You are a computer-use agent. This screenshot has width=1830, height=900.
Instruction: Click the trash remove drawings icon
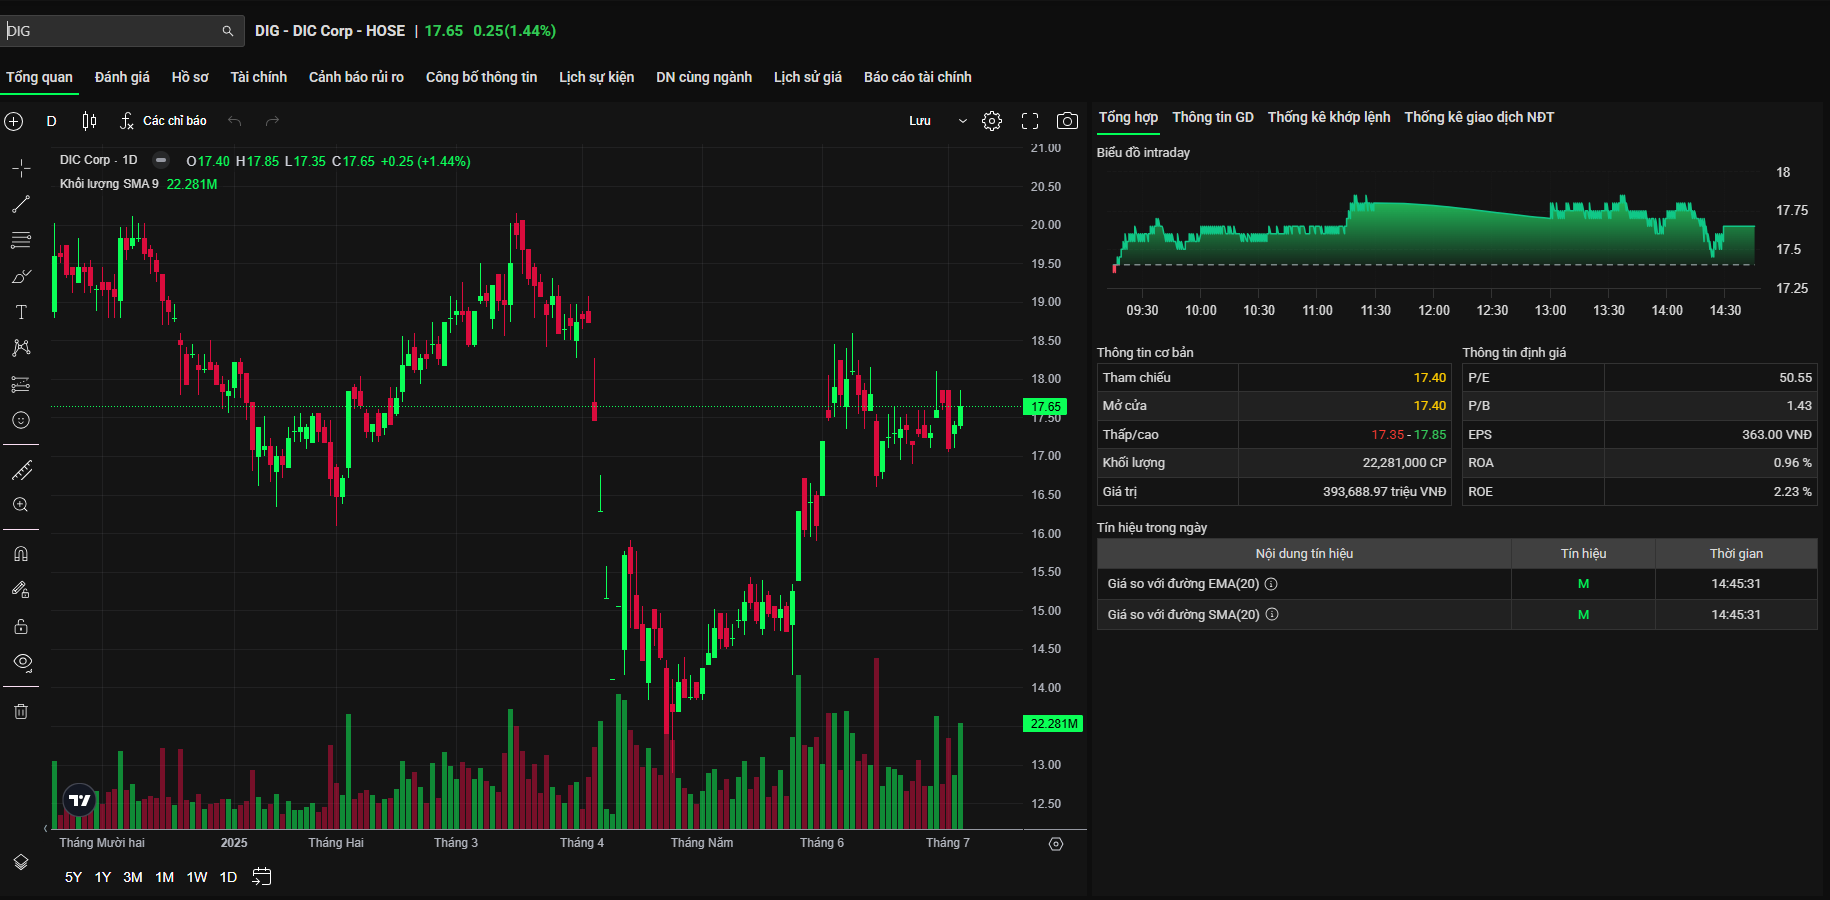[21, 711]
